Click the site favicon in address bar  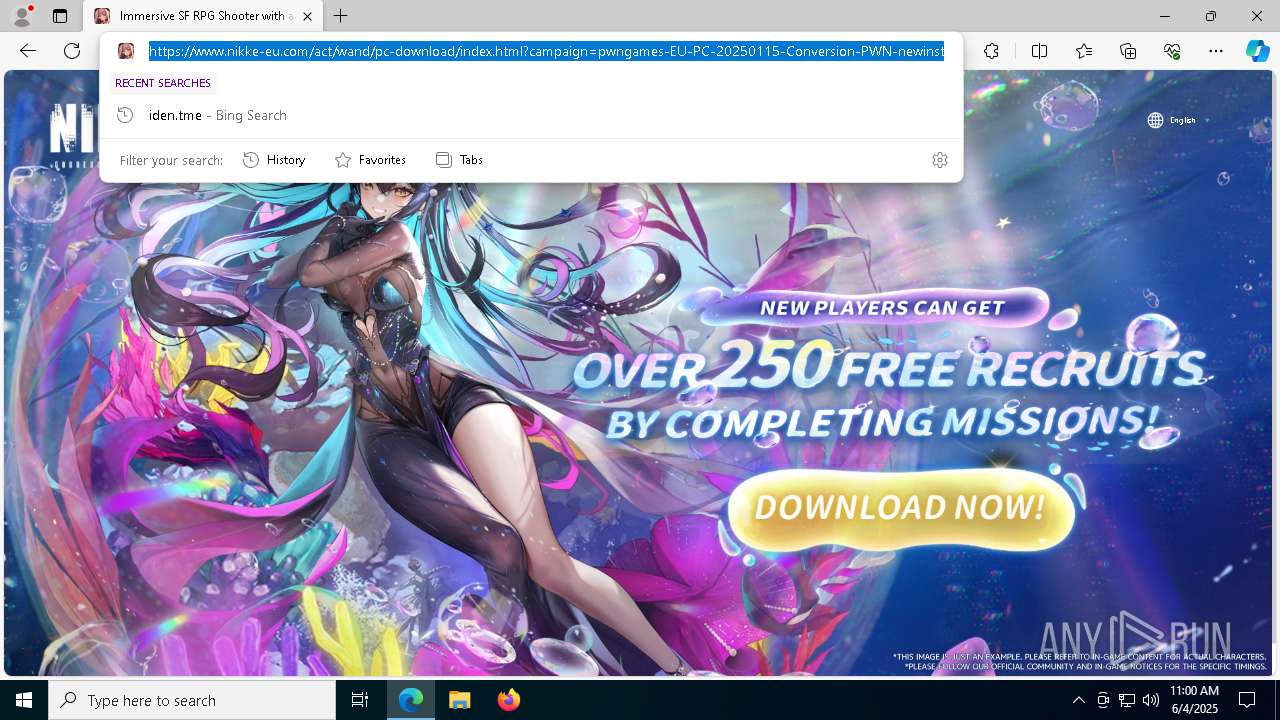point(125,51)
